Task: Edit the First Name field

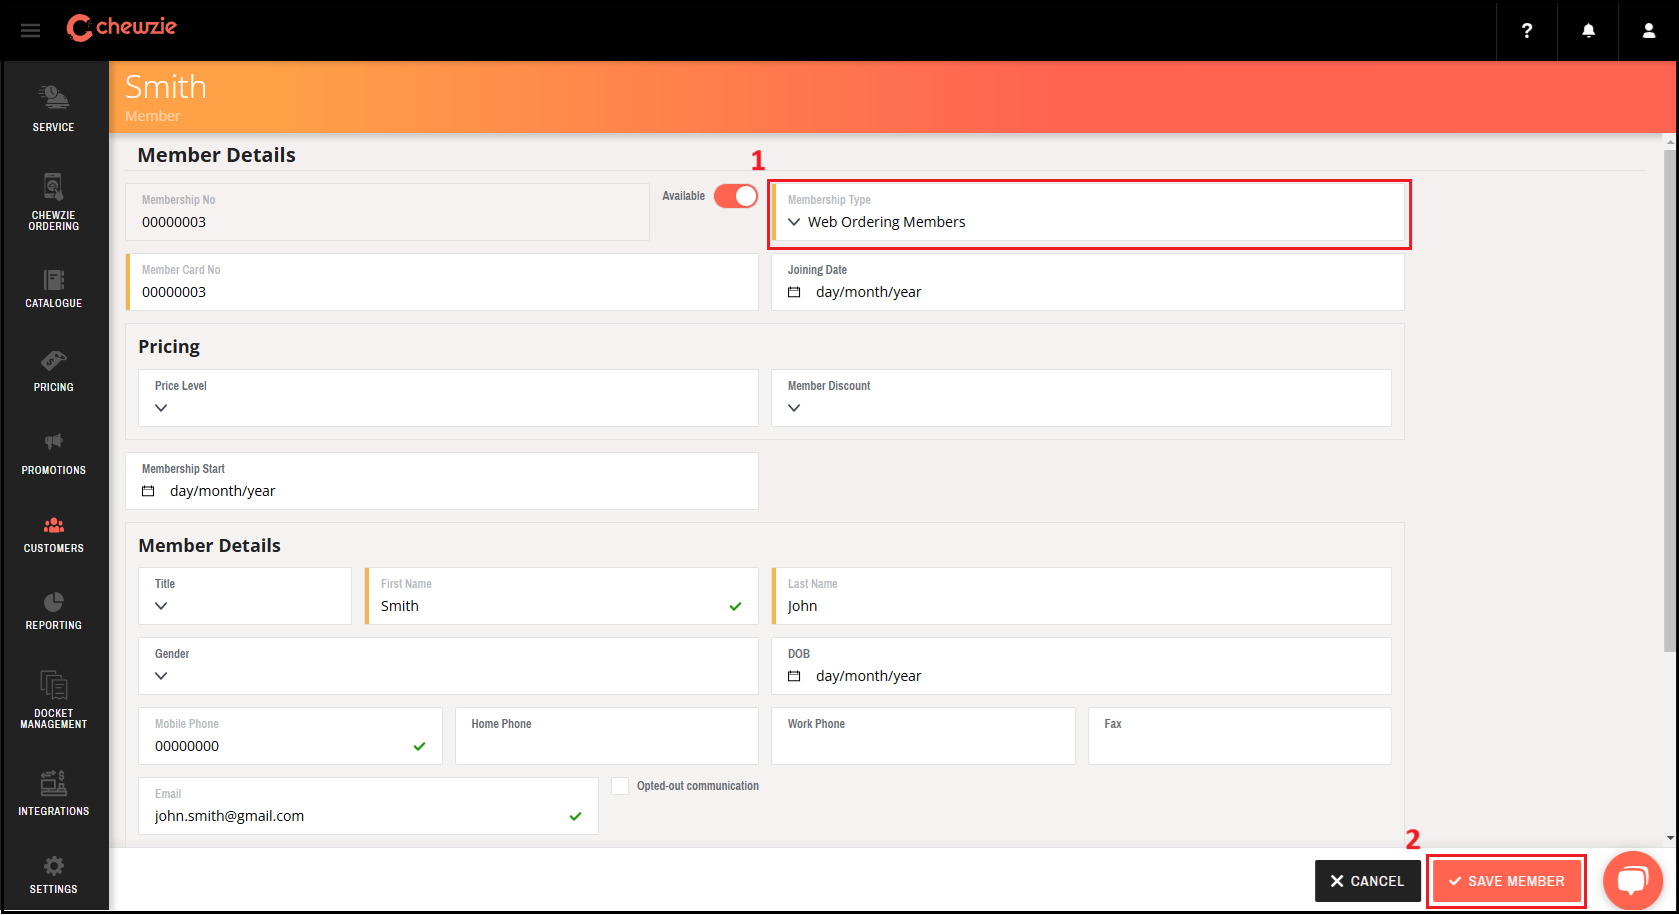Action: (561, 596)
